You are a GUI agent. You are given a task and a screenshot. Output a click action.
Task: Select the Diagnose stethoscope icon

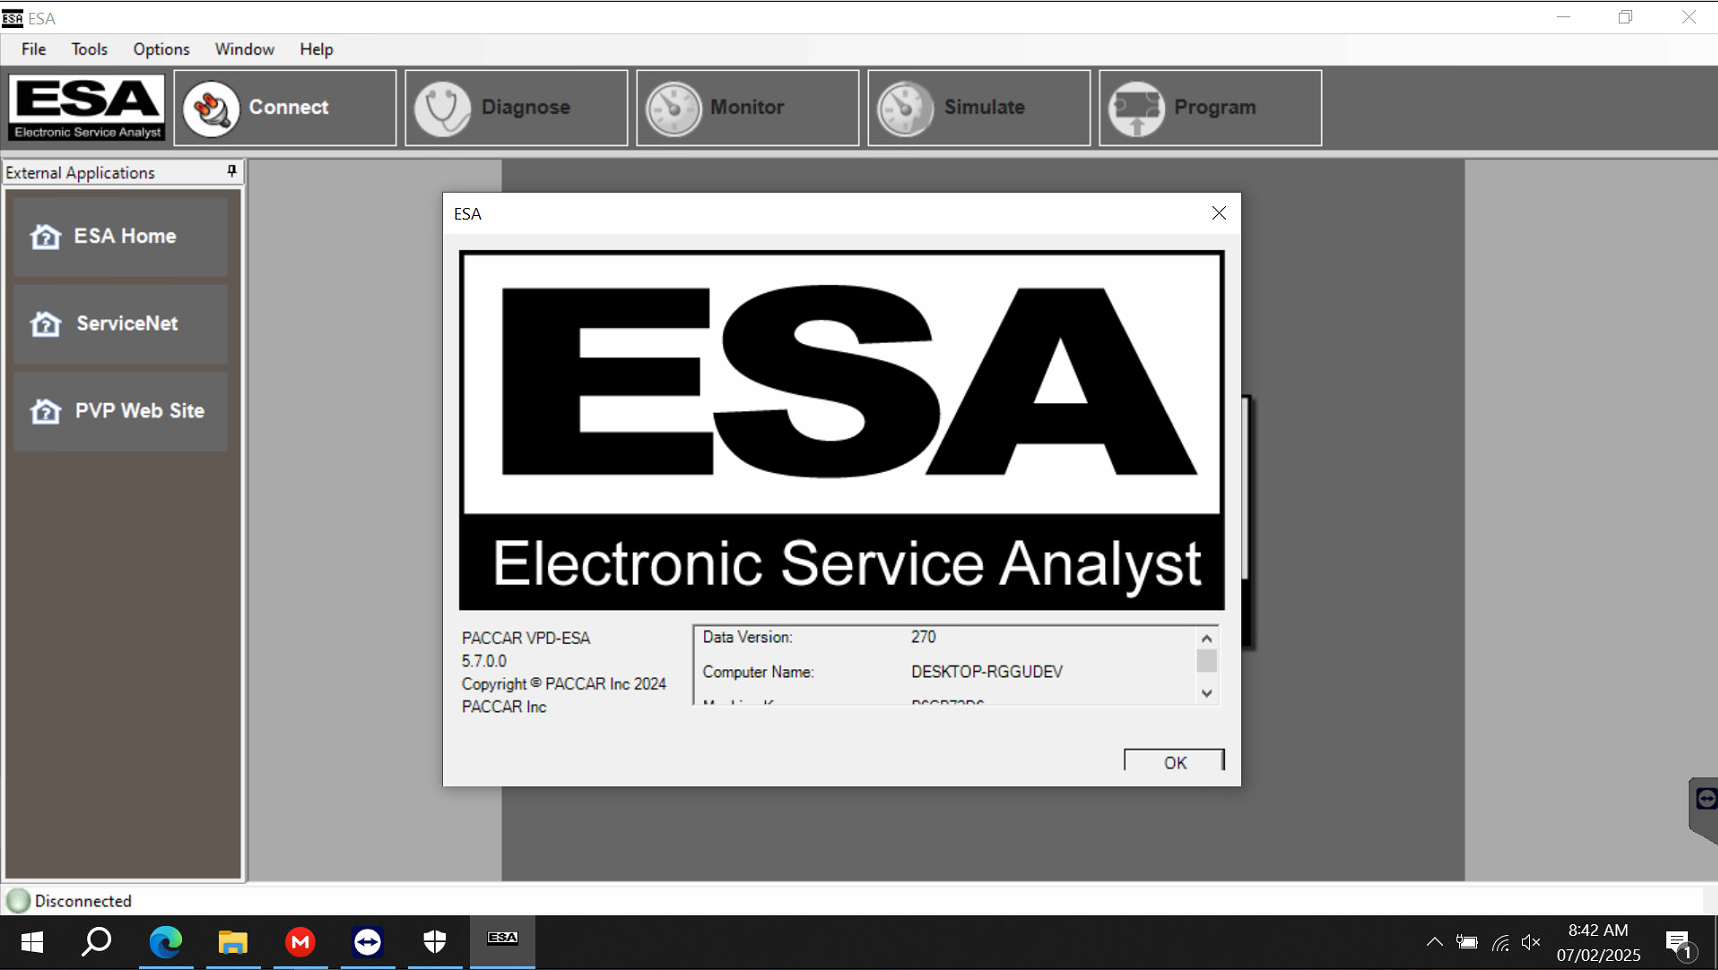(443, 108)
